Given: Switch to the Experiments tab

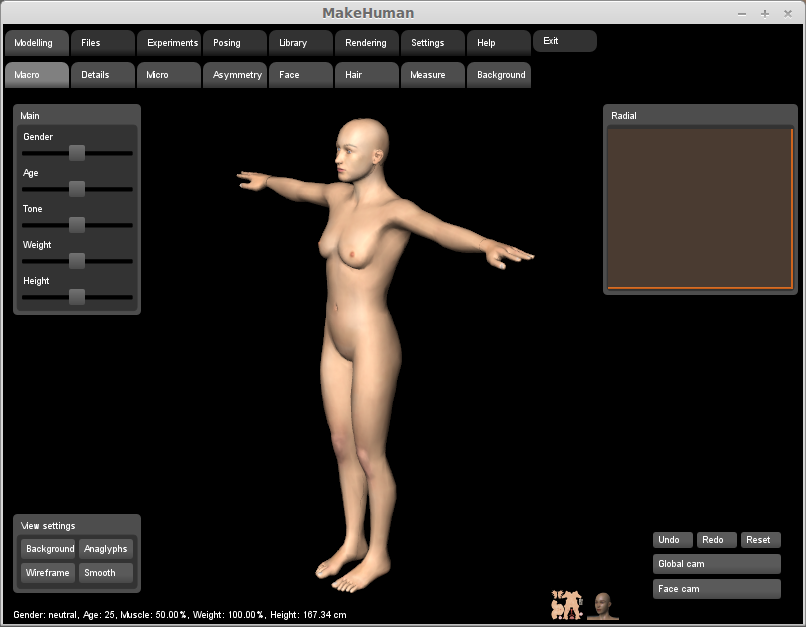Looking at the screenshot, I should pos(169,43).
